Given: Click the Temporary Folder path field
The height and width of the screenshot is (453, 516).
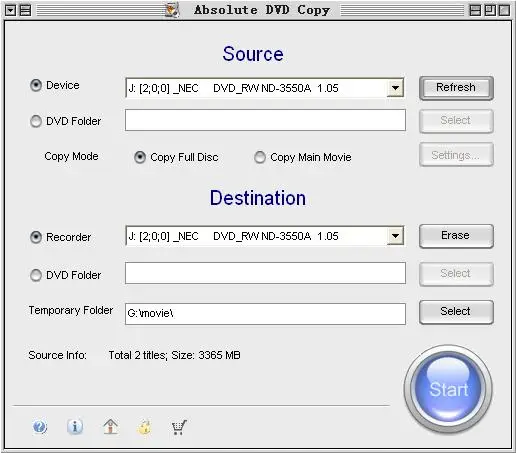Looking at the screenshot, I should click(265, 314).
